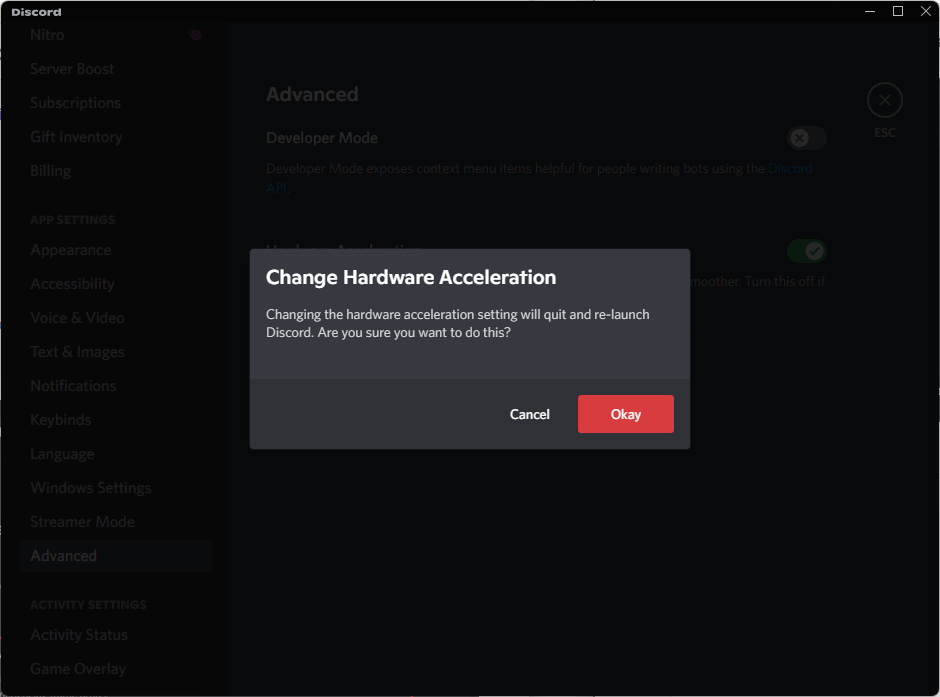This screenshot has height=697, width=940.
Task: Select Language settings
Action: [x=62, y=453]
